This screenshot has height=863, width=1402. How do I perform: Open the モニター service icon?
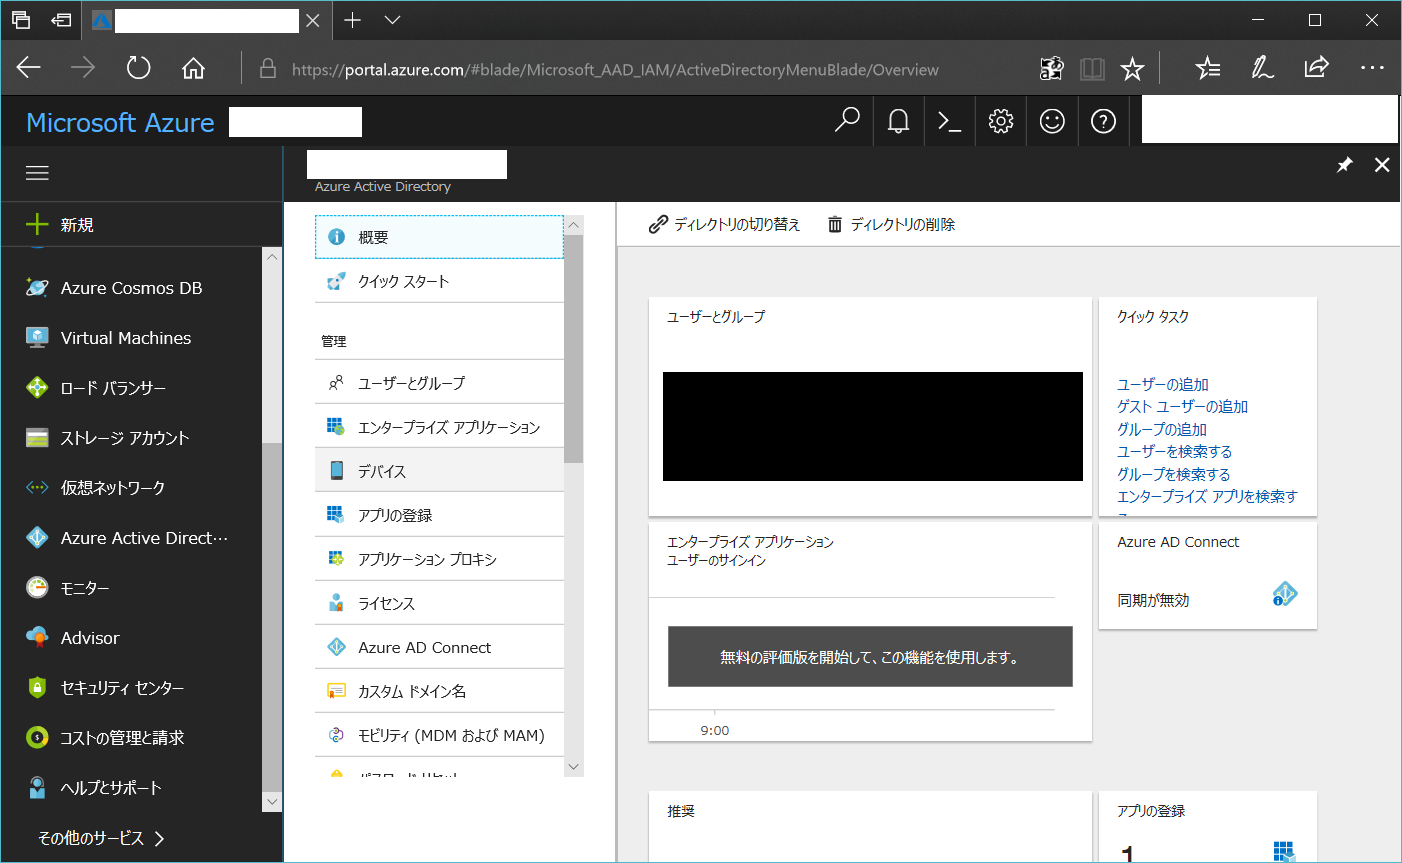pos(37,588)
